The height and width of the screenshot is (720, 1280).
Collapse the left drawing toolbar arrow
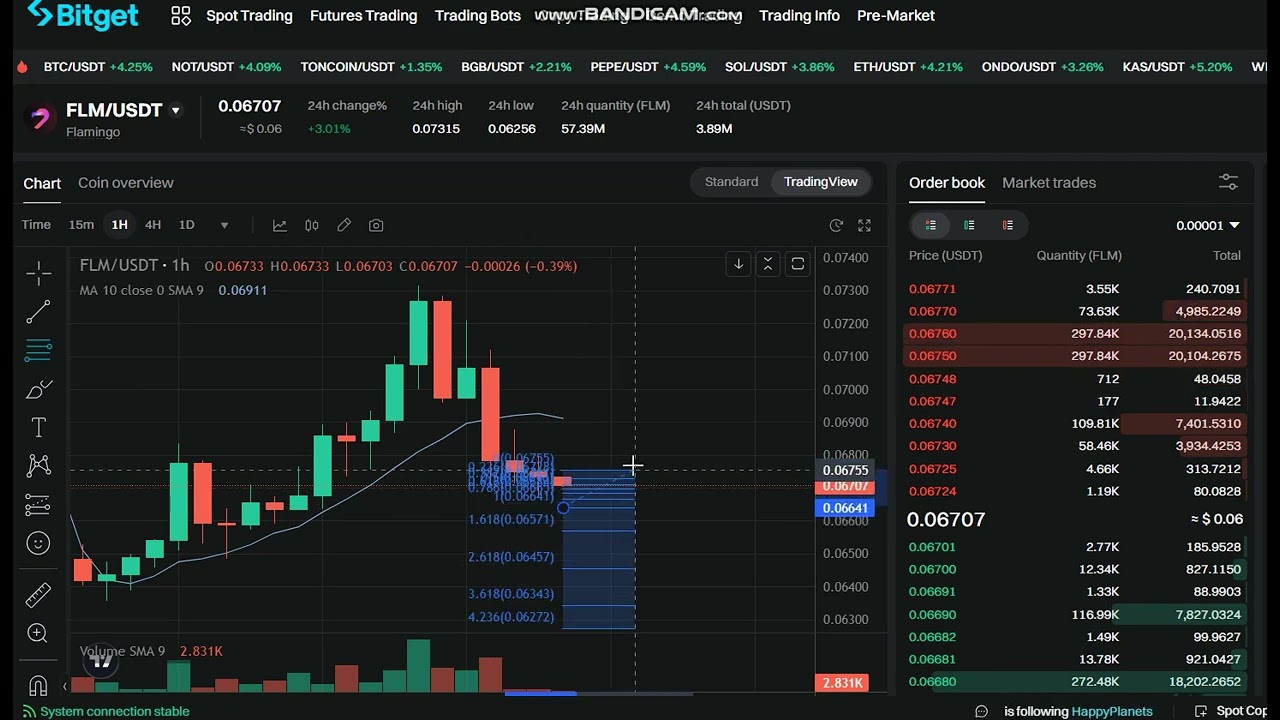coord(64,686)
